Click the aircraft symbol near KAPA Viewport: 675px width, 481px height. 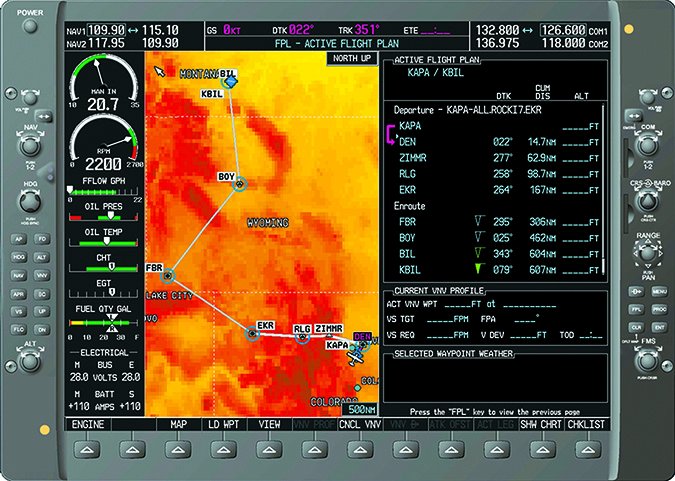coord(356,356)
